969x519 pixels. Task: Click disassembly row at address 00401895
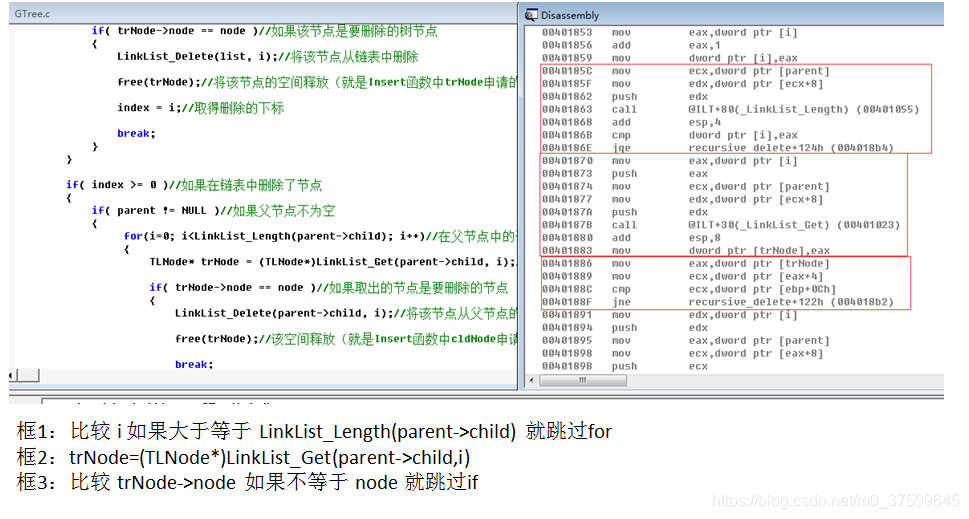(685, 340)
